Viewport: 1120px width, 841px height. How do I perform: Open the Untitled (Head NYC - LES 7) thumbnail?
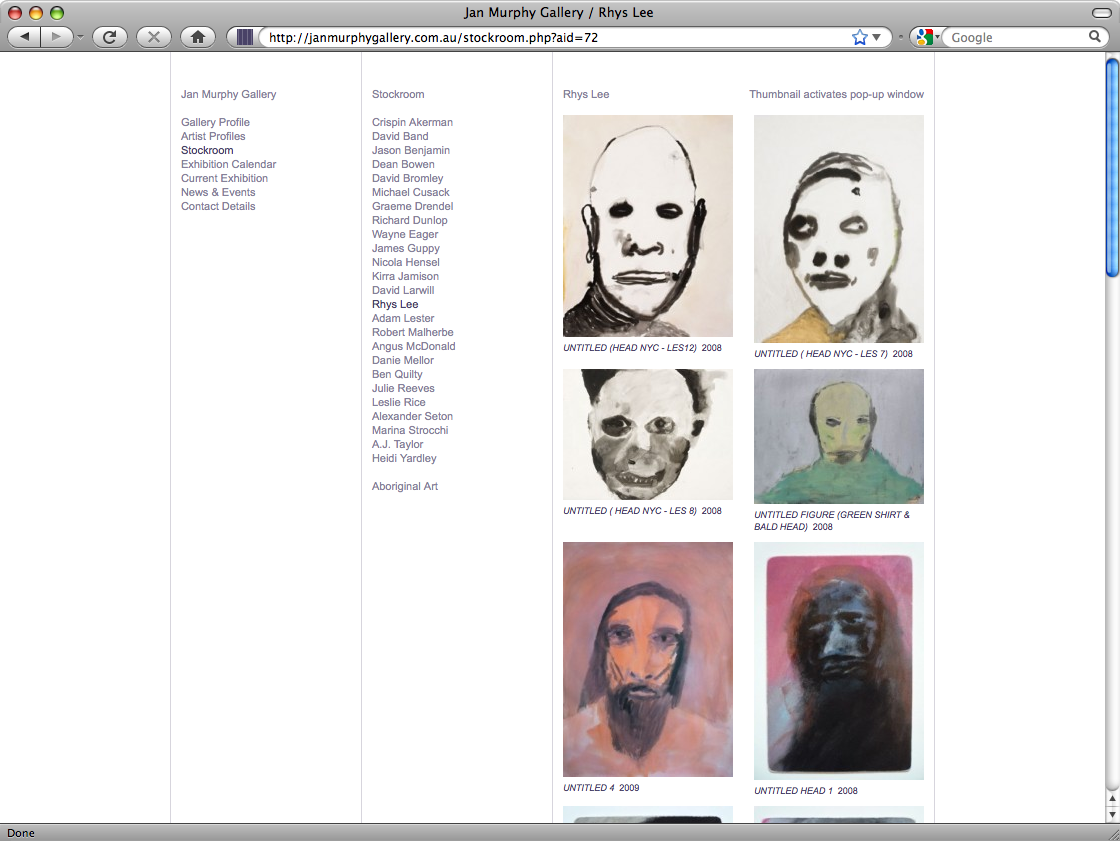coord(839,229)
